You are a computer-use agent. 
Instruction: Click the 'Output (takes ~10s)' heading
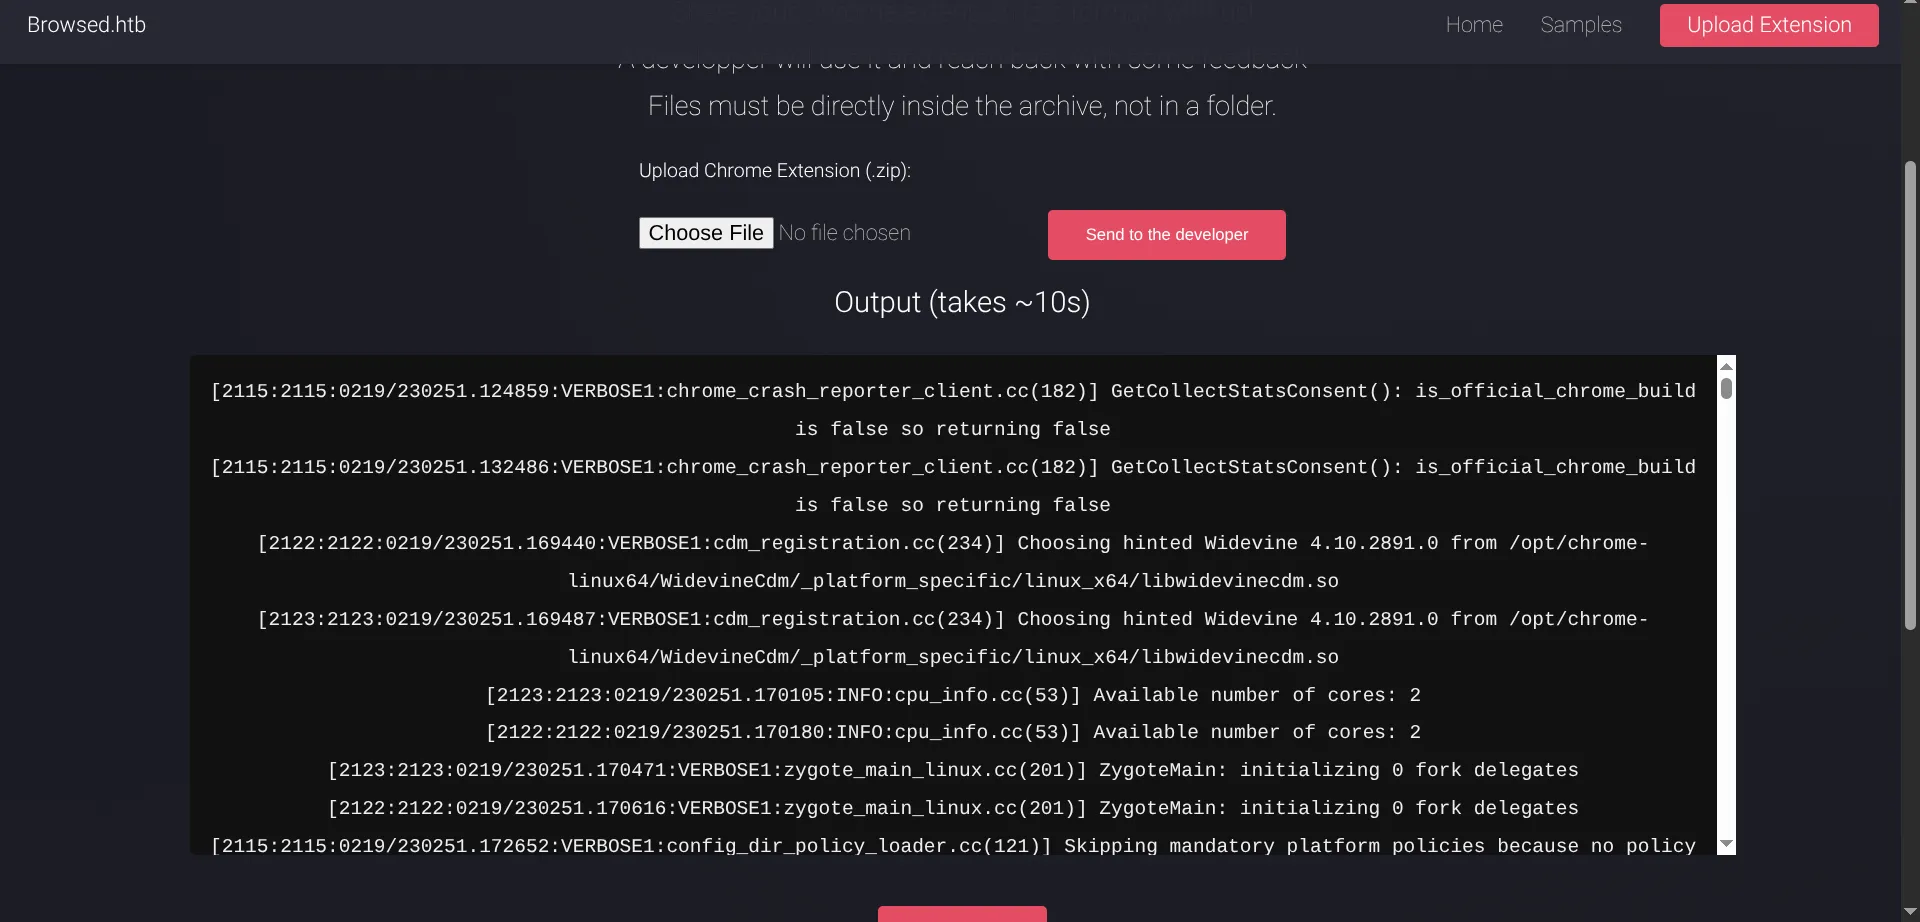click(962, 302)
